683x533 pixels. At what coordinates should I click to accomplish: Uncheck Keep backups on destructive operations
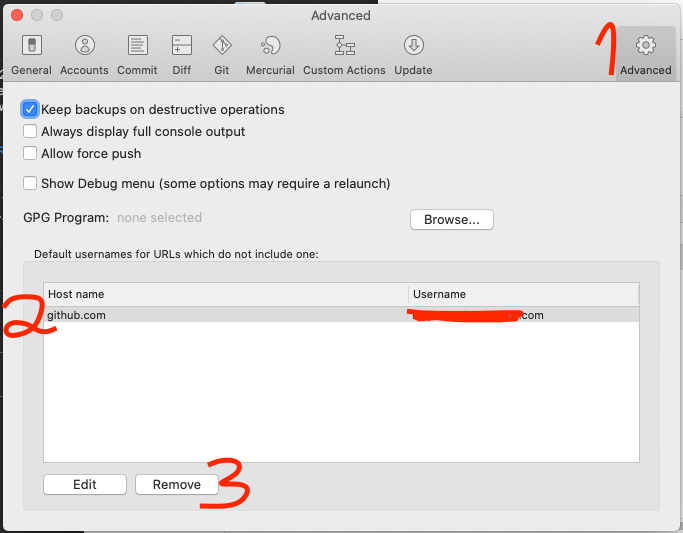tap(30, 109)
